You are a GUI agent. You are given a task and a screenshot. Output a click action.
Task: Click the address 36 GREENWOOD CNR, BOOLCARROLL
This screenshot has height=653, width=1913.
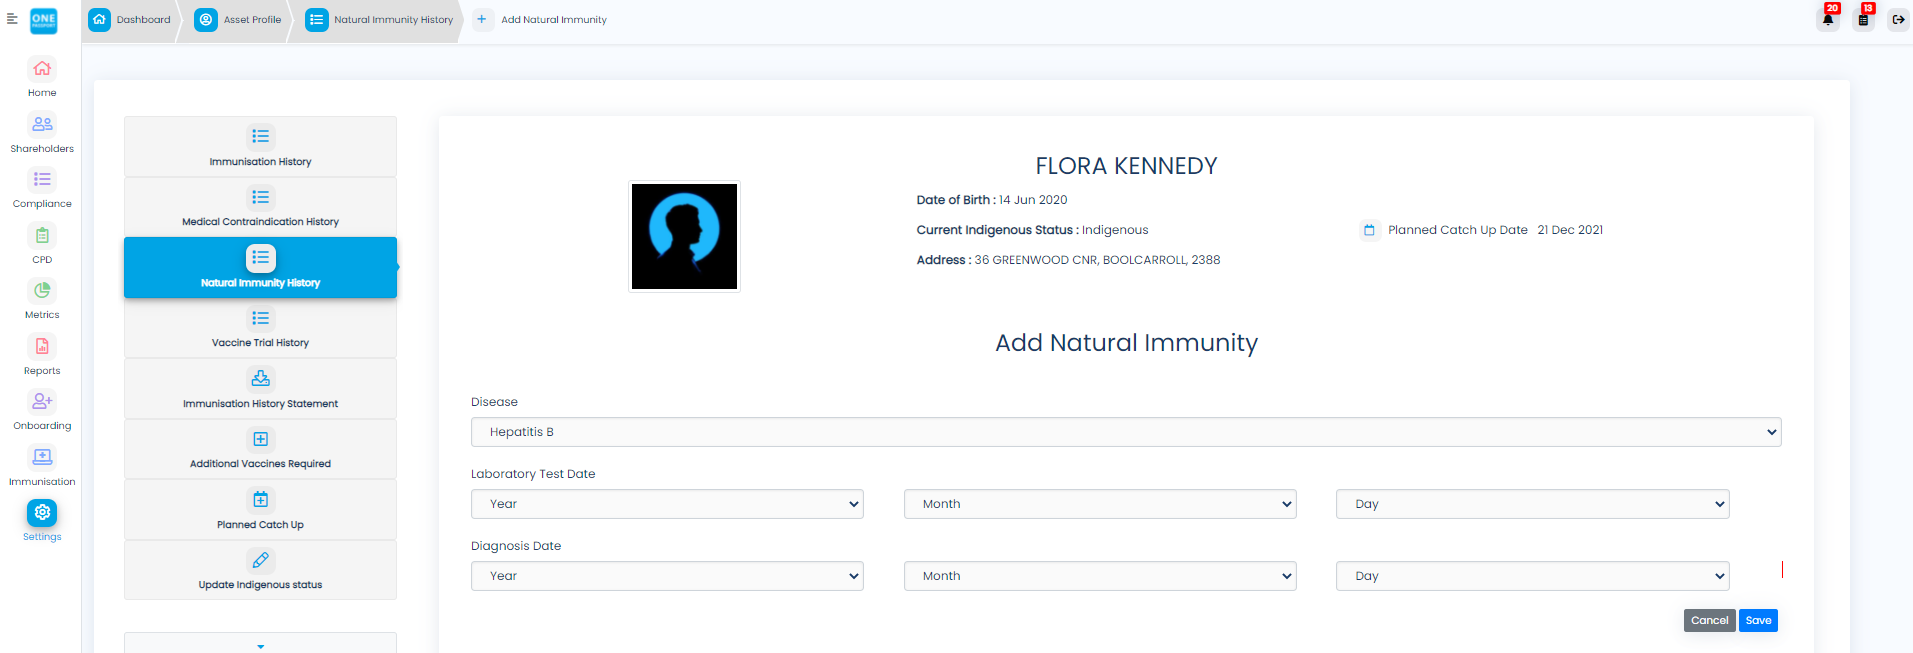[1097, 260]
